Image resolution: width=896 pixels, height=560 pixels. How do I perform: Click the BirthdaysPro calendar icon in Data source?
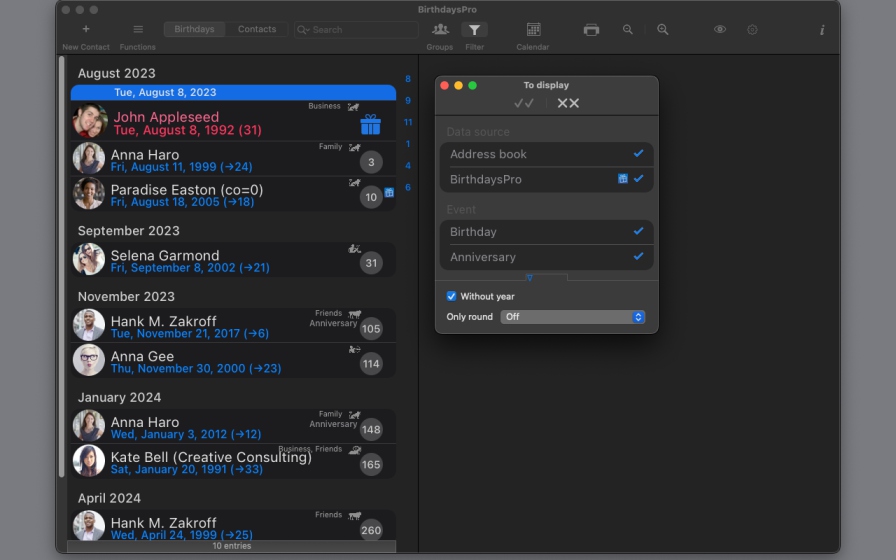point(623,179)
